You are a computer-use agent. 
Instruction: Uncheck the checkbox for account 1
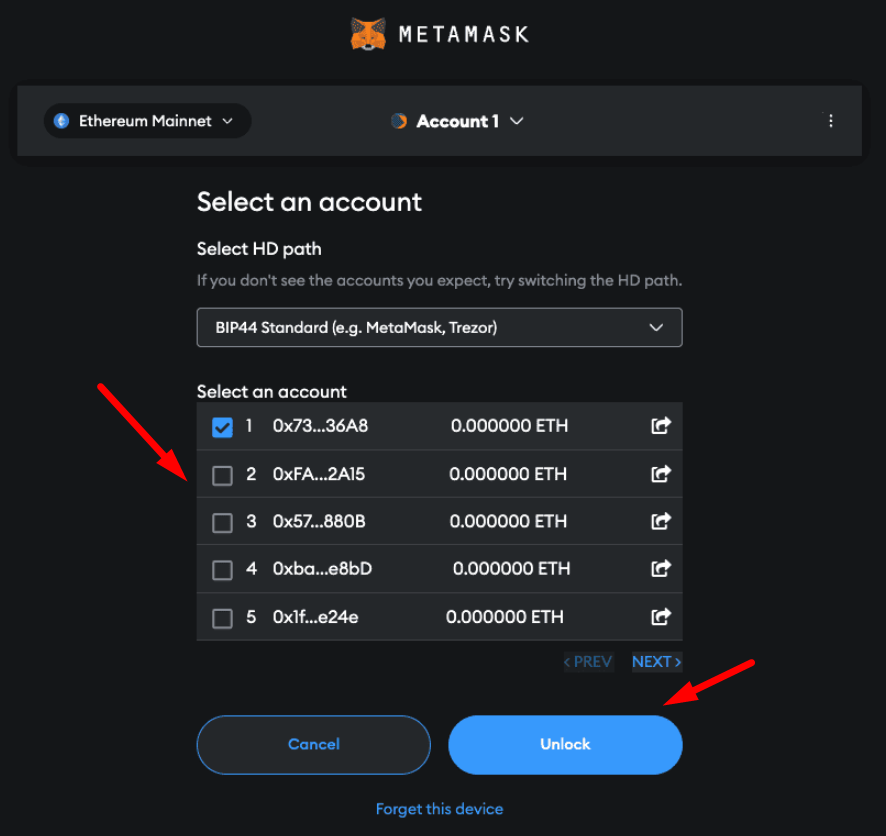(x=222, y=427)
